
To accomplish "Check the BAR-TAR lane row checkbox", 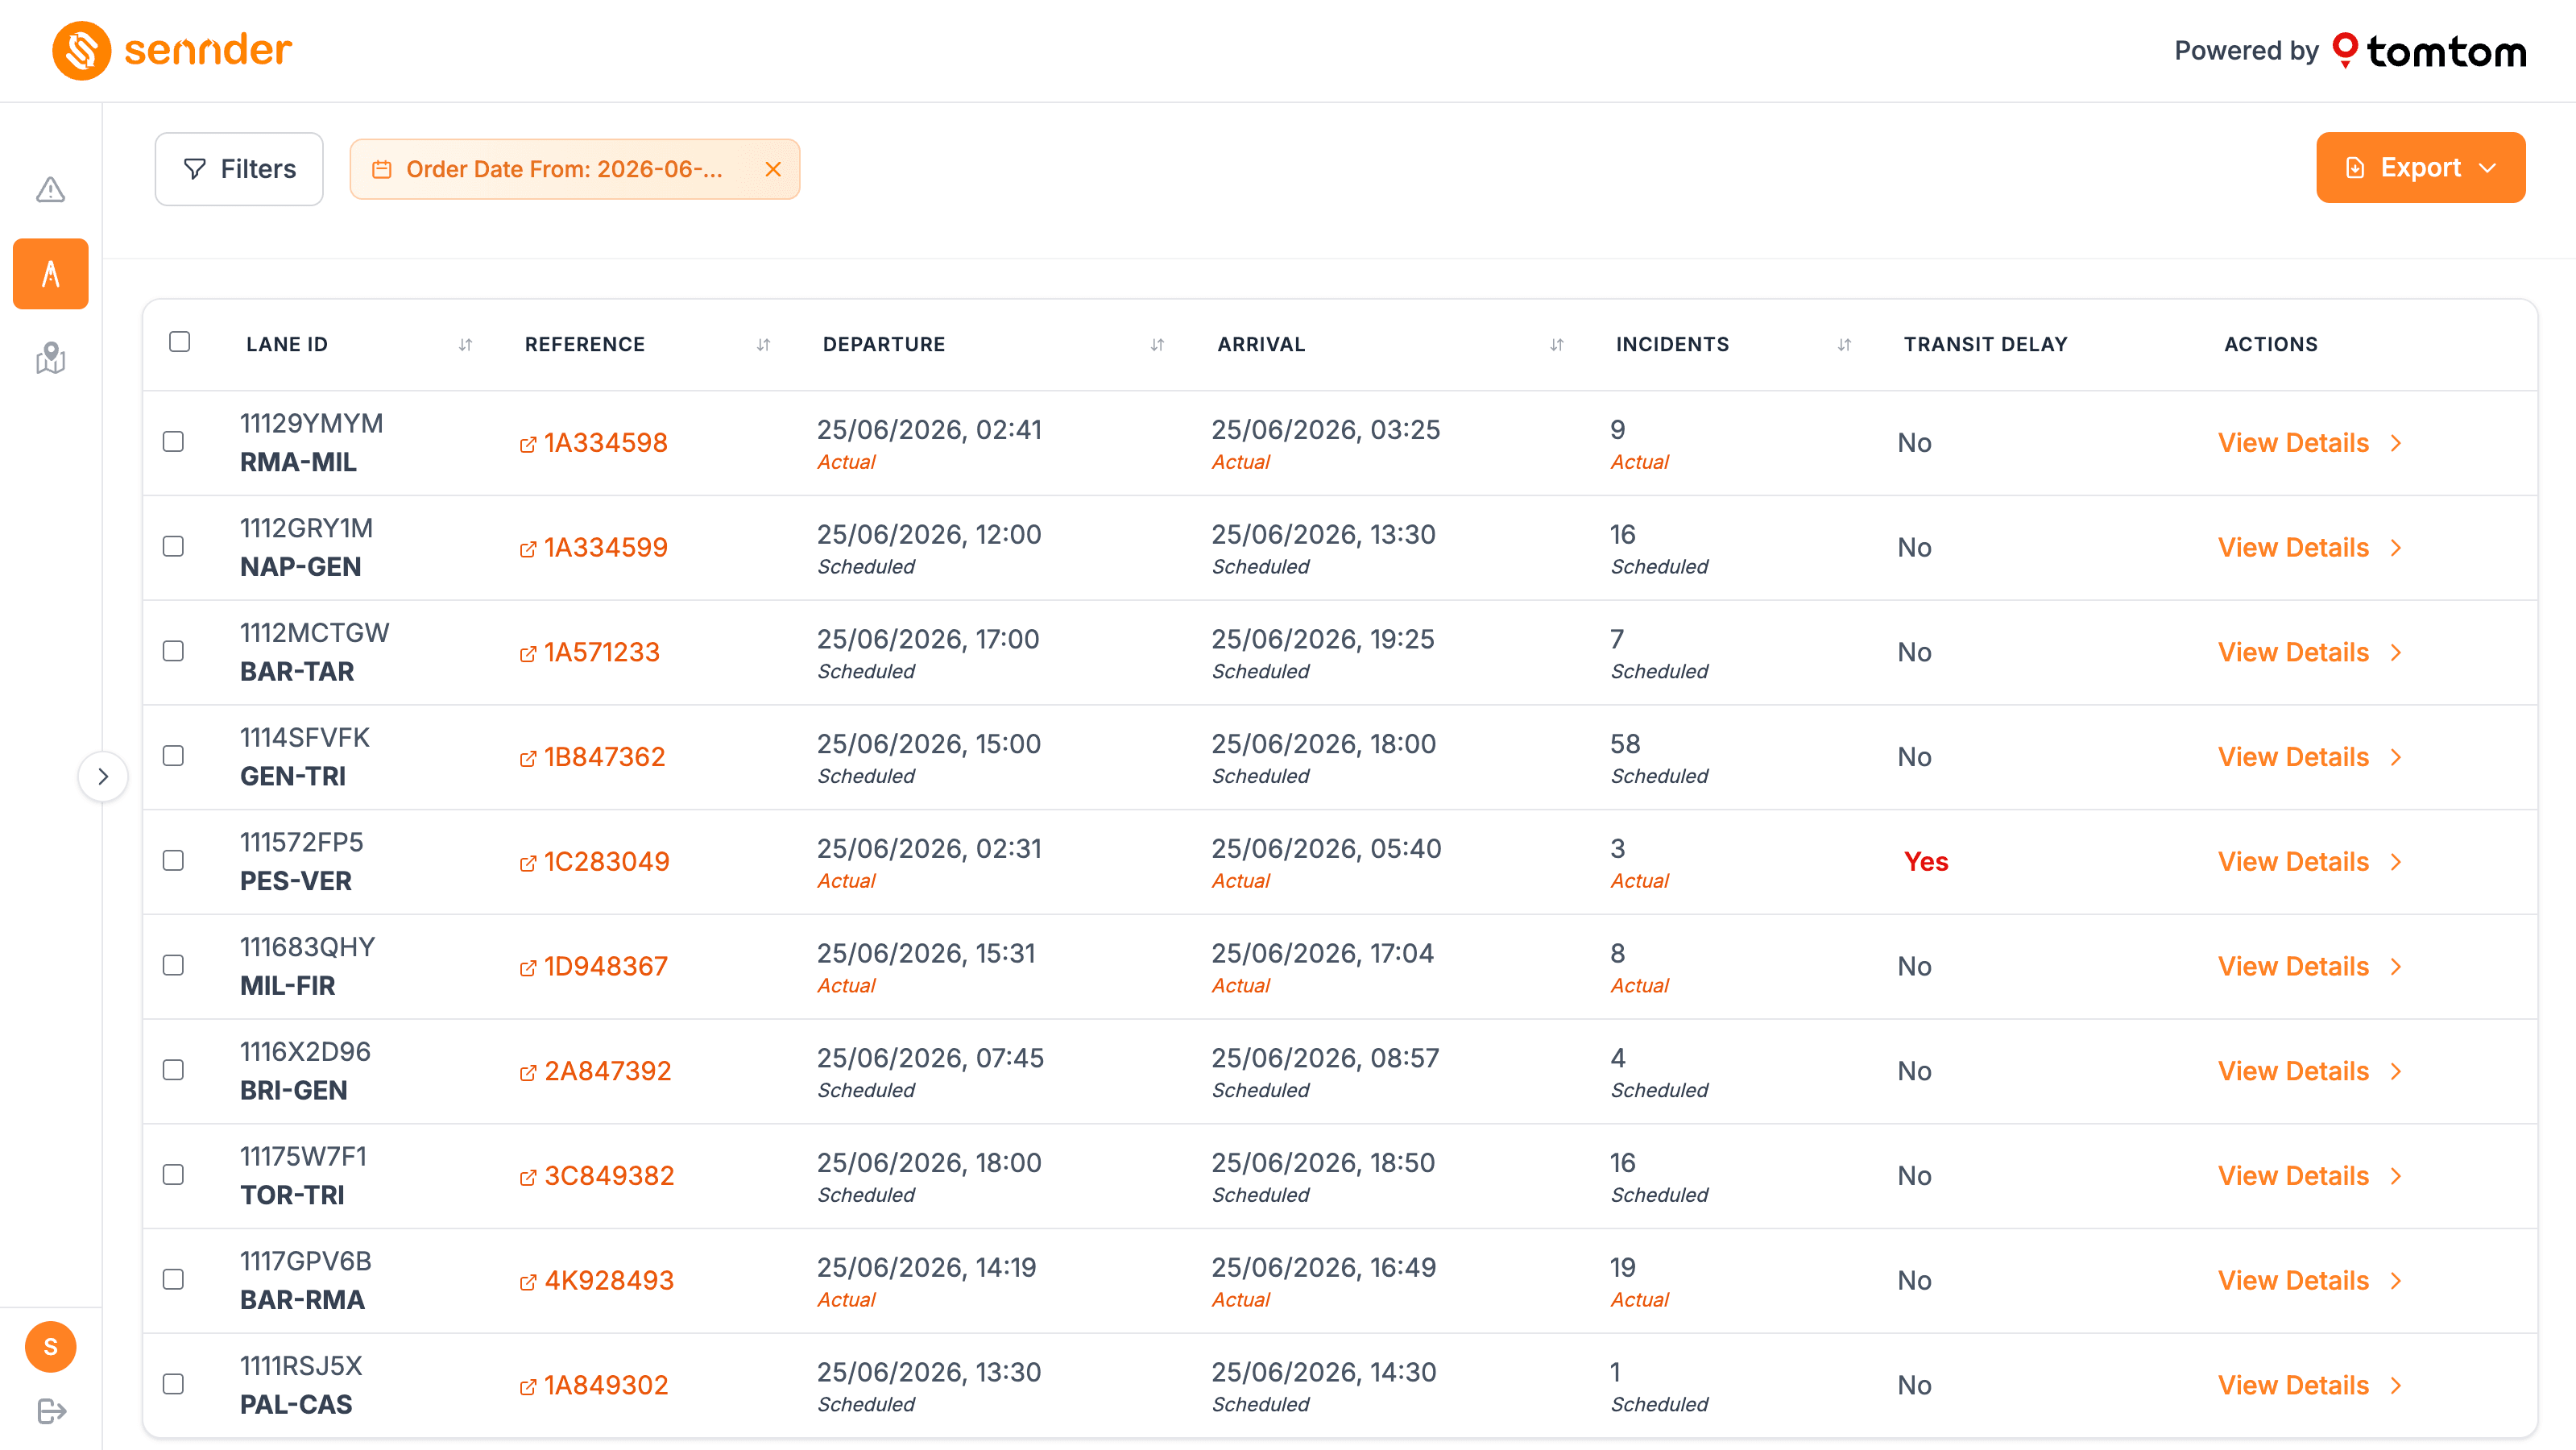I will click(x=174, y=651).
